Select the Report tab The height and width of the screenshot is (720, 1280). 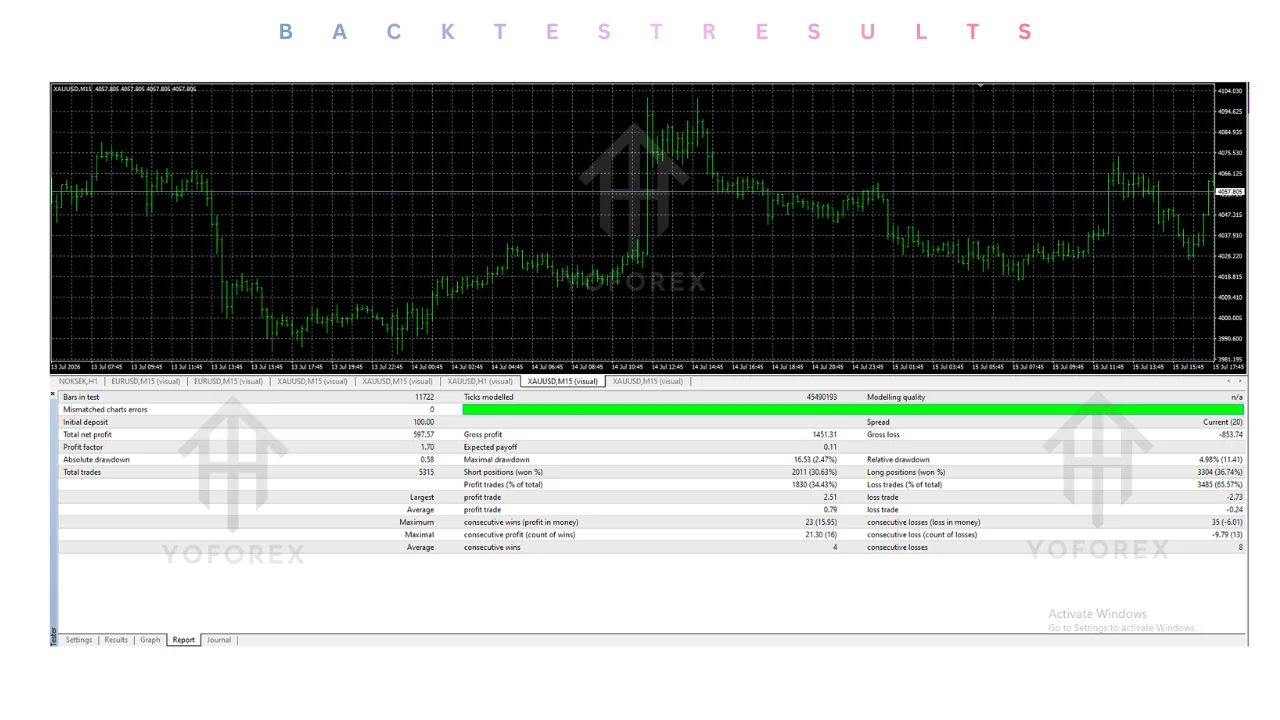(x=184, y=640)
